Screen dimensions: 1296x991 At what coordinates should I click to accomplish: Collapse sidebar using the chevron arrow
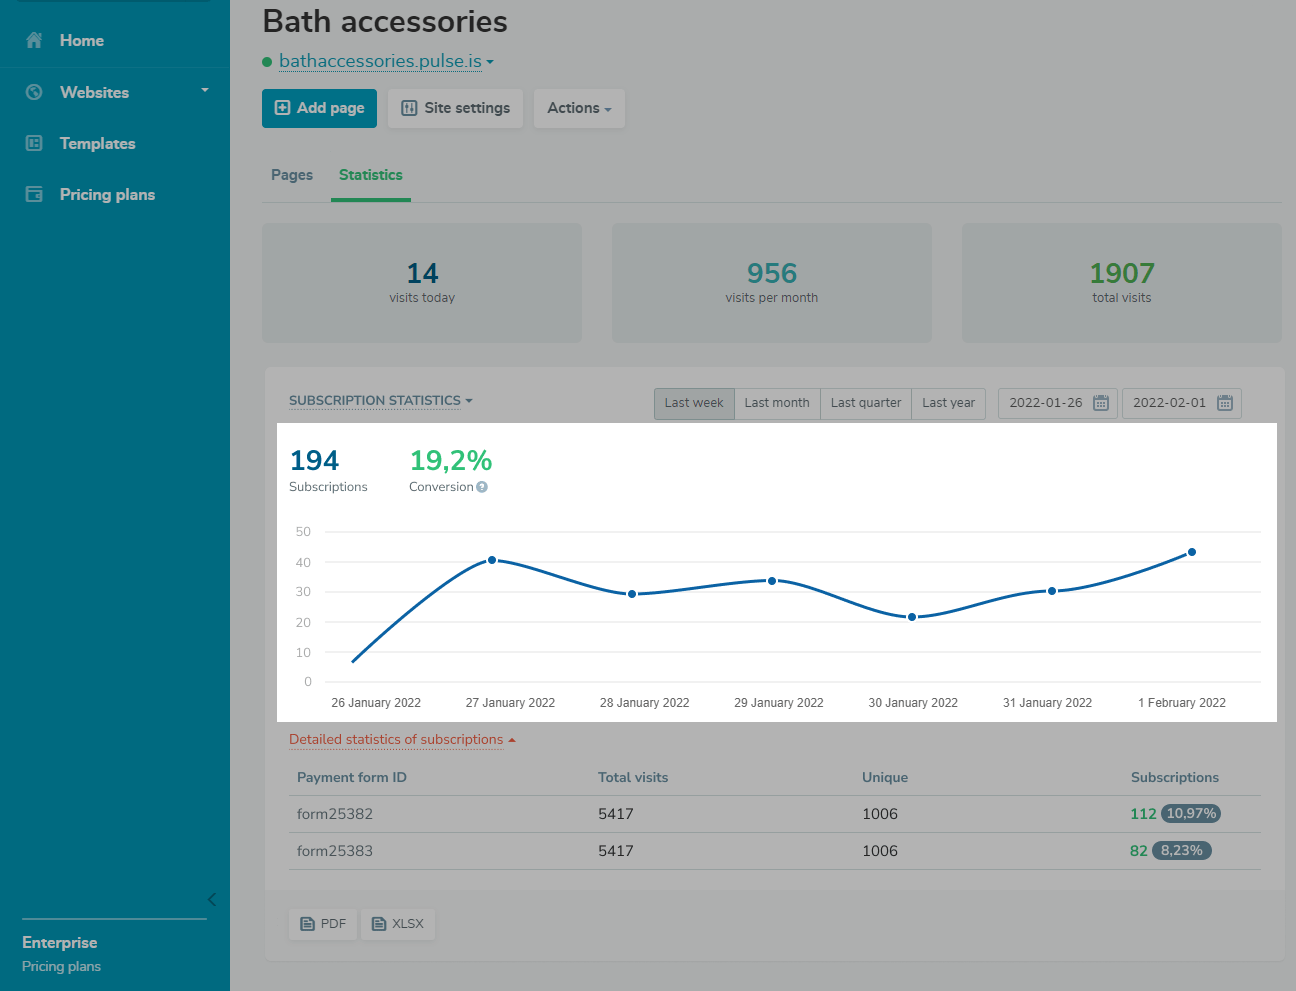(x=211, y=900)
